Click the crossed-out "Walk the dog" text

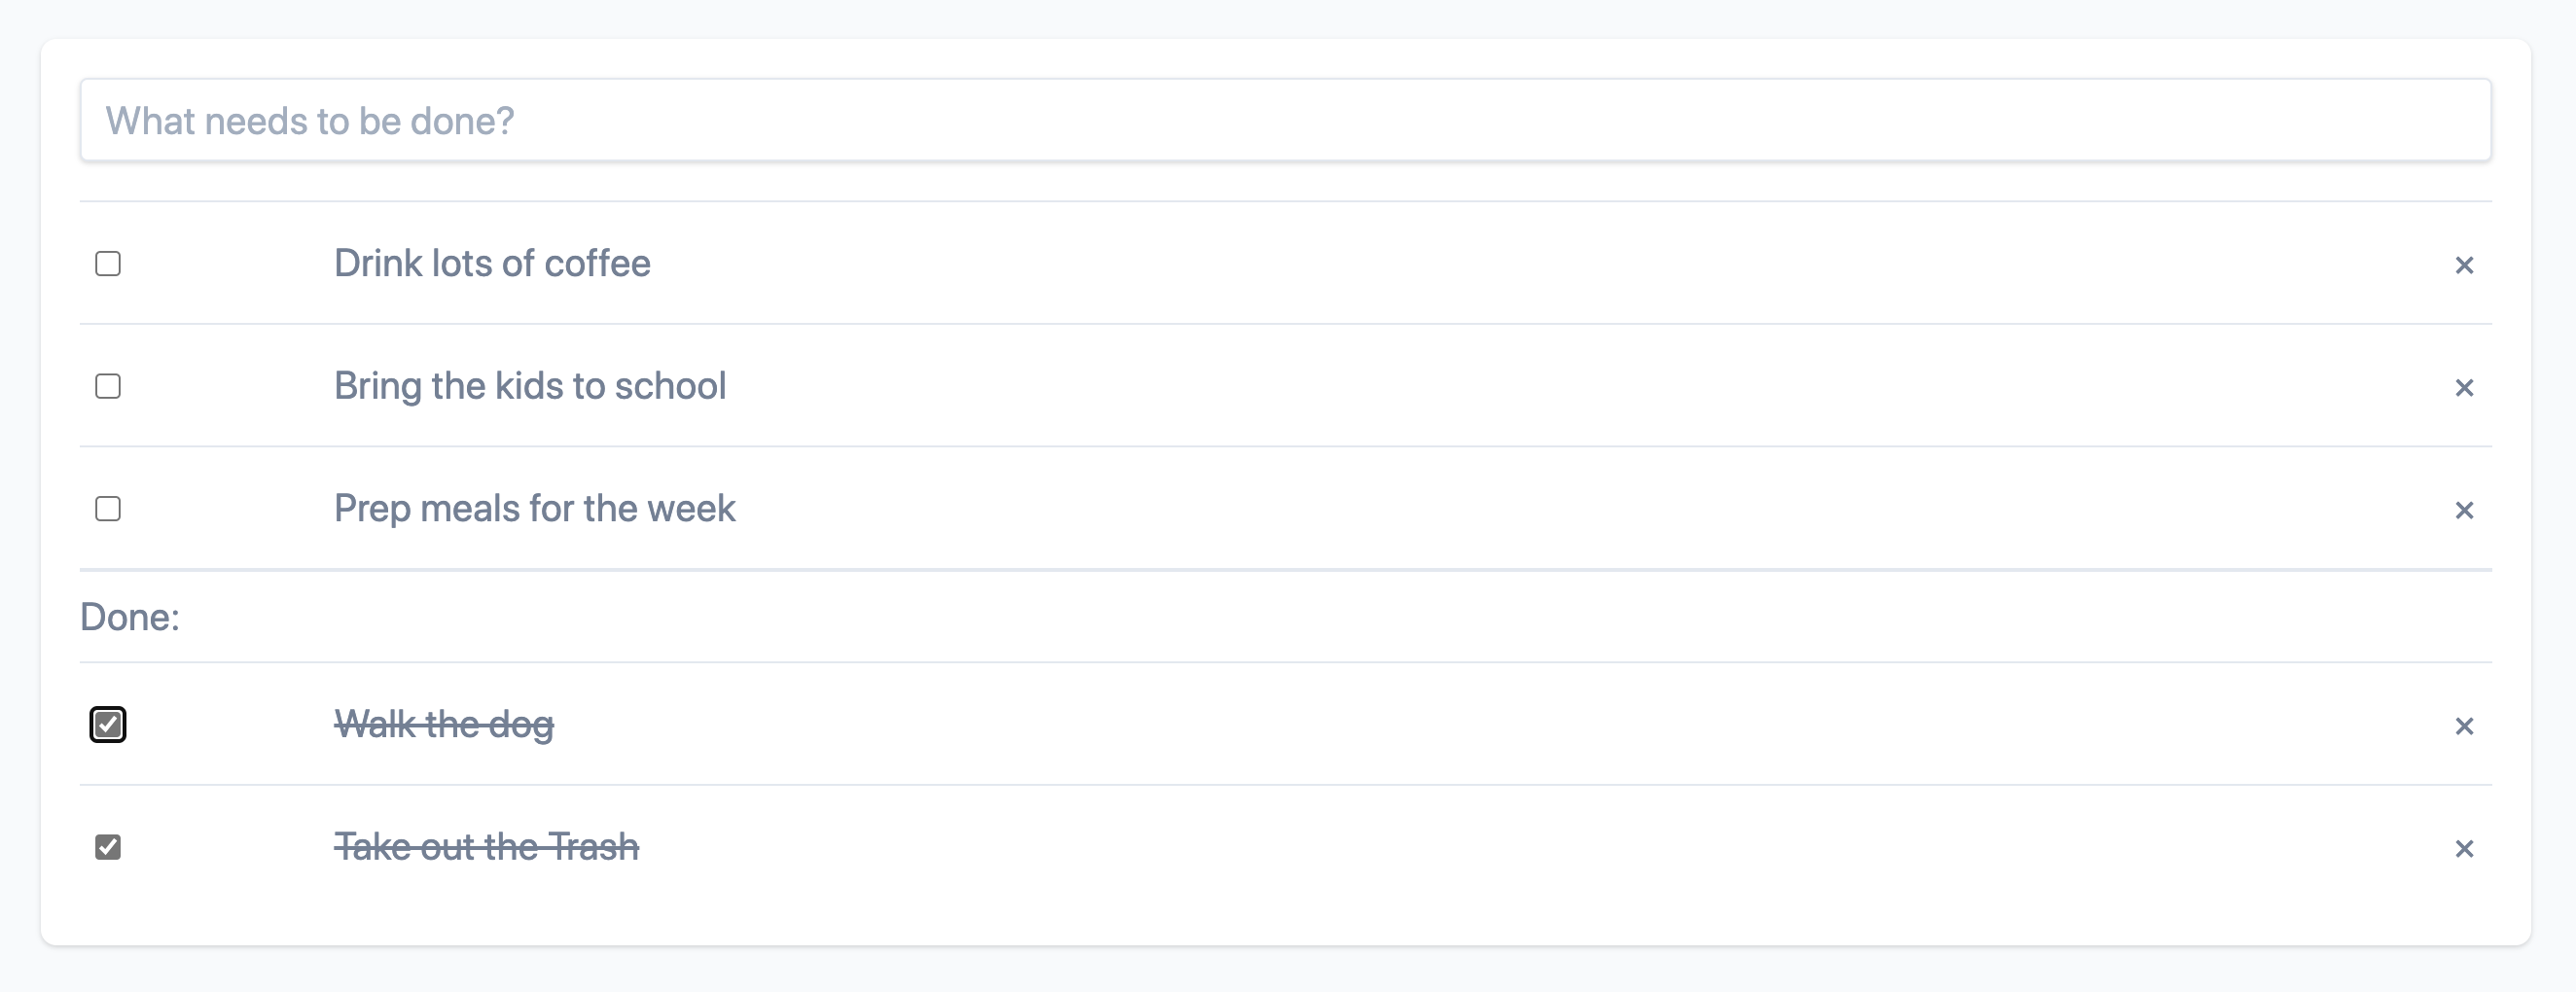tap(444, 726)
